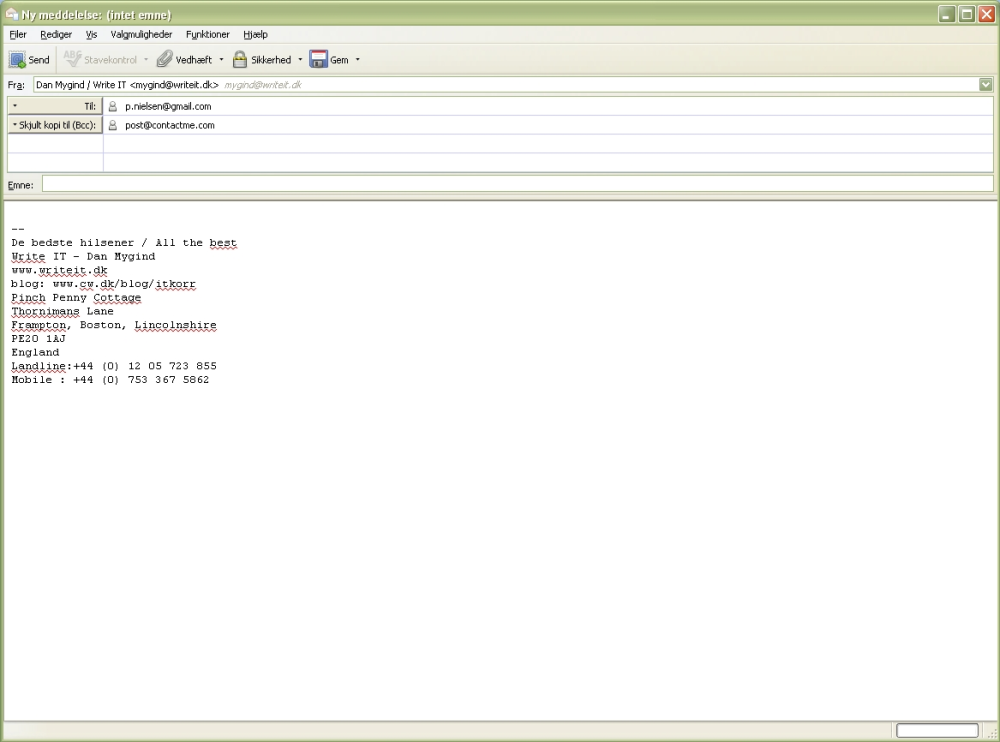Click the www.writeit.dk text in signature
Image resolution: width=1000 pixels, height=742 pixels.
click(x=59, y=270)
